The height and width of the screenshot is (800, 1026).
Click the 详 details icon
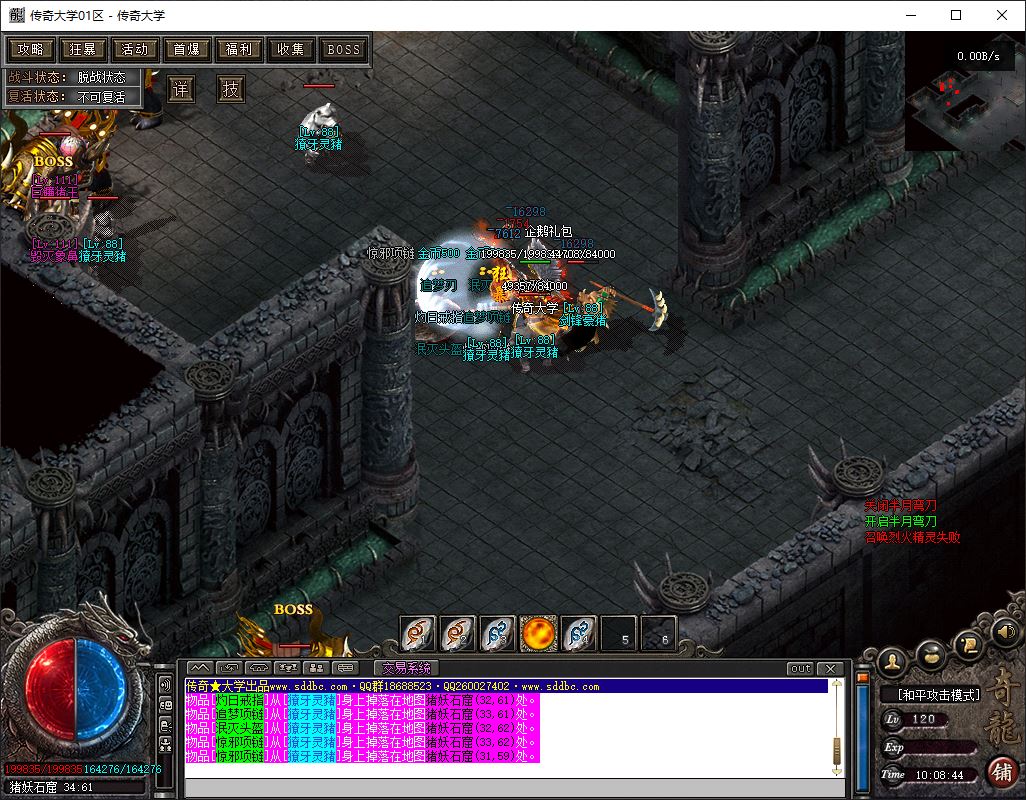click(x=181, y=89)
